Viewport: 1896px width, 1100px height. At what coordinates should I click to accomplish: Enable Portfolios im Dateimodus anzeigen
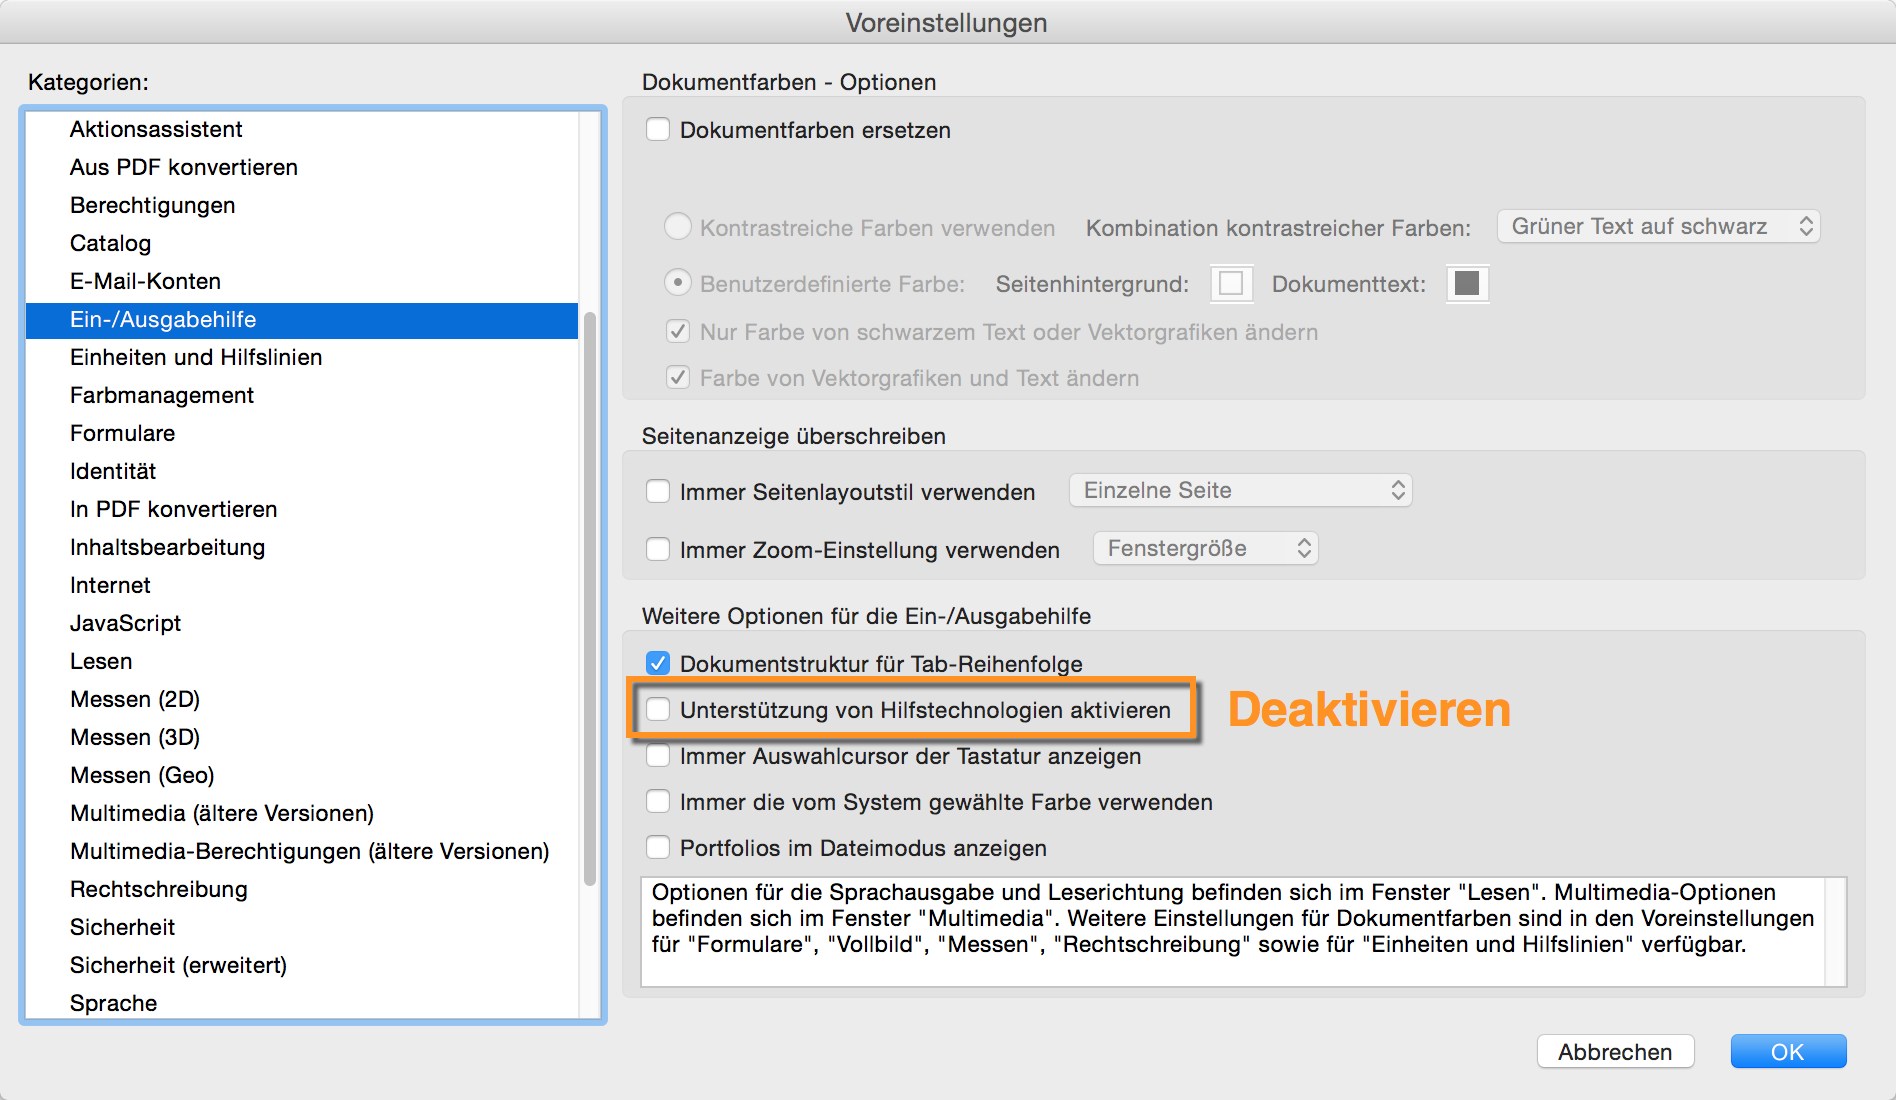coord(658,847)
